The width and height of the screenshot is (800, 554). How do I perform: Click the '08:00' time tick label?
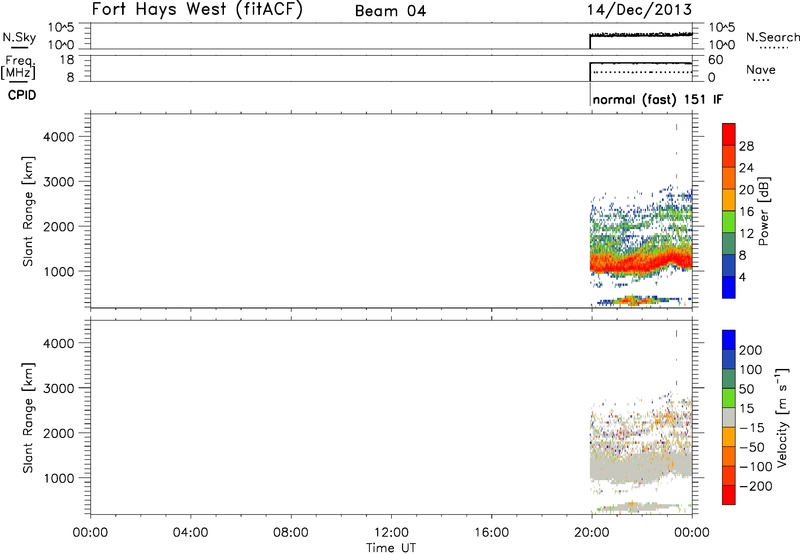pyautogui.click(x=291, y=533)
